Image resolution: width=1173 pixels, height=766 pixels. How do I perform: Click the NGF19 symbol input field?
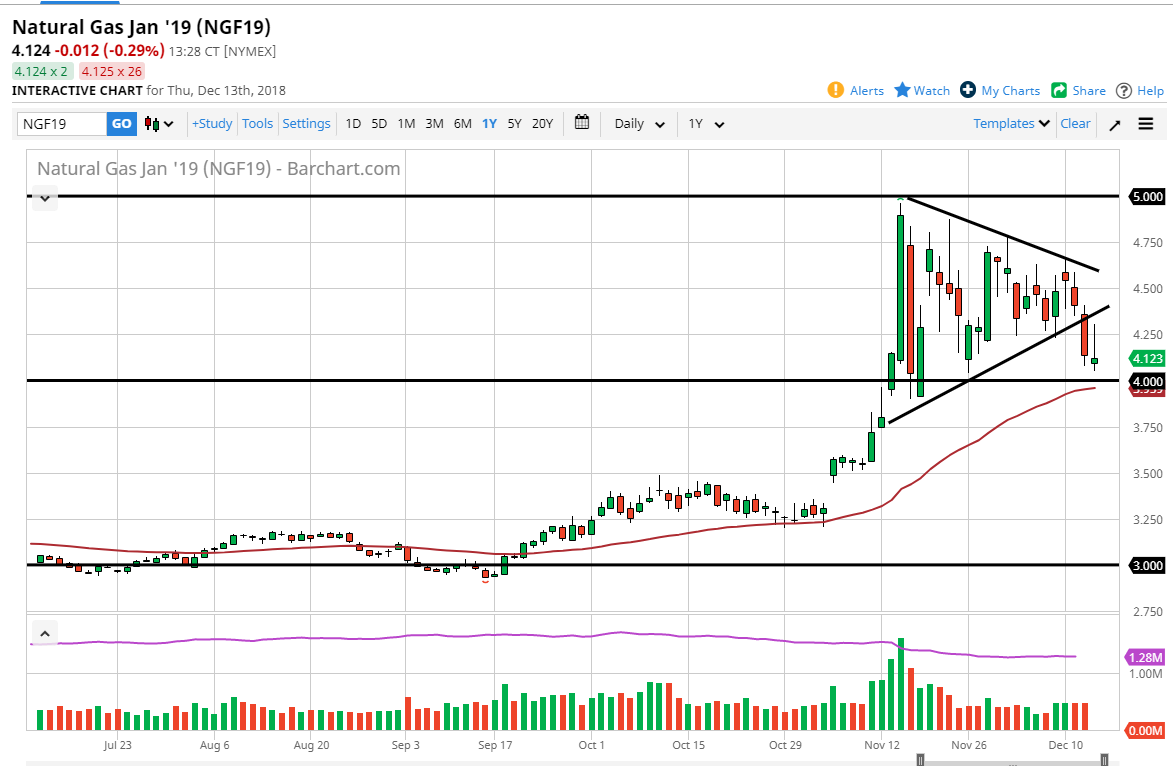point(62,124)
